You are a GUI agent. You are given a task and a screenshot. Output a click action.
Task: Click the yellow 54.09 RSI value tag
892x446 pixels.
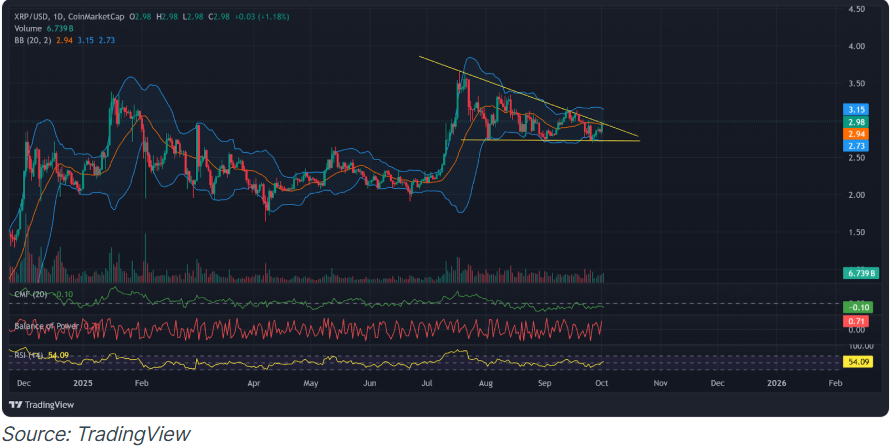tap(856, 360)
